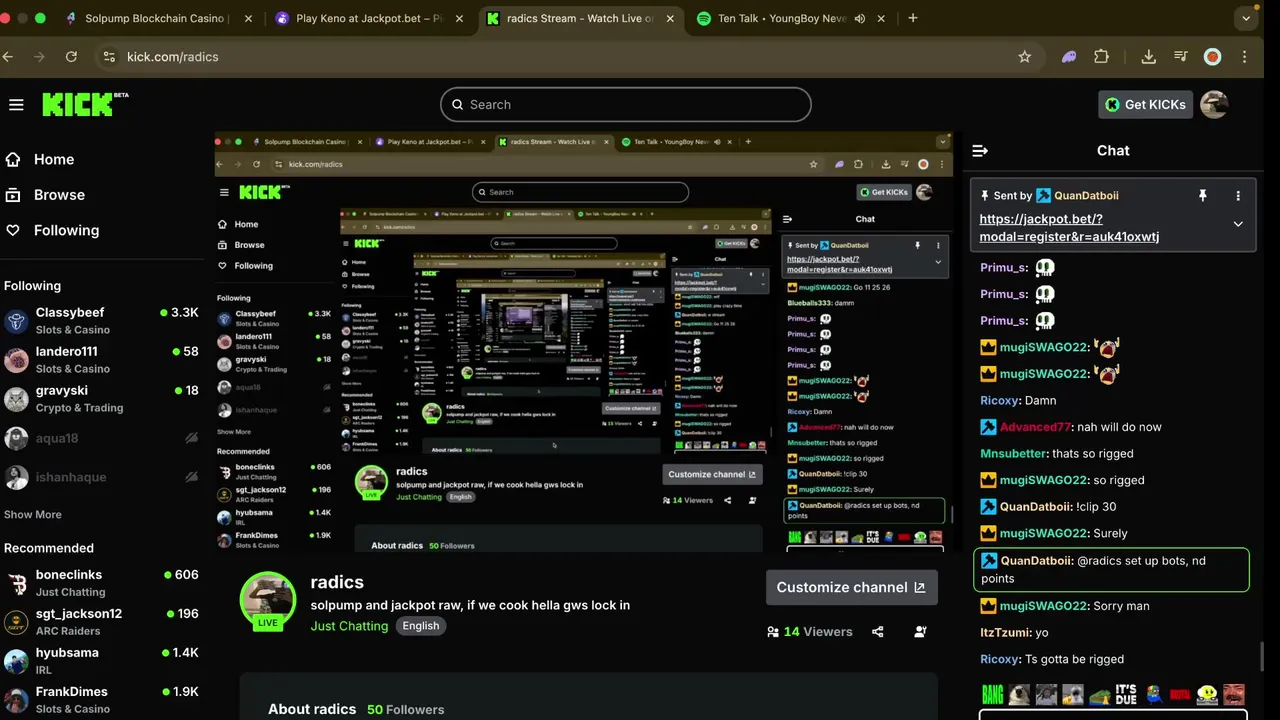Click the purple extension icon in toolbar

(1069, 57)
